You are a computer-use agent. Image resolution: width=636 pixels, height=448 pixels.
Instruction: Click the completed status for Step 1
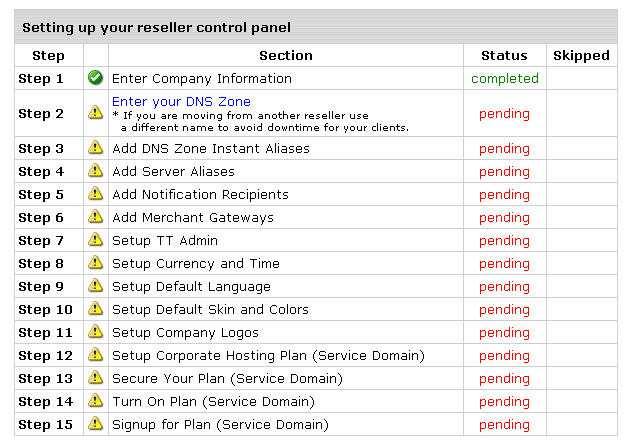(x=505, y=78)
